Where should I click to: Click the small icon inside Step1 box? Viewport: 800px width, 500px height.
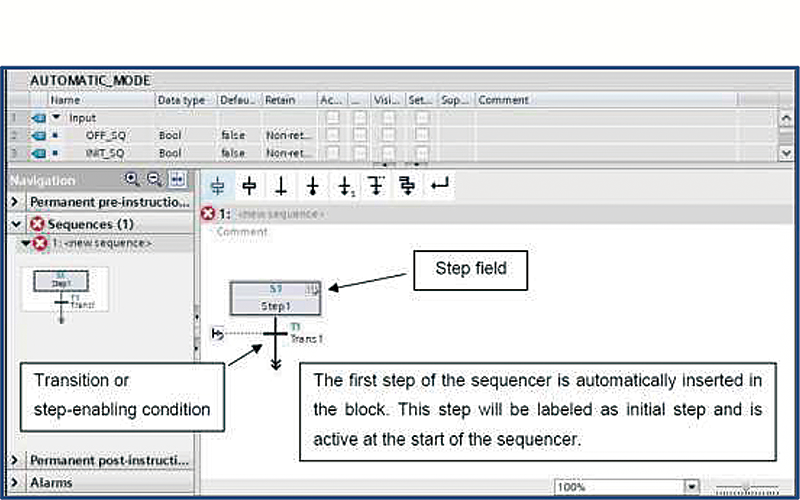point(312,291)
